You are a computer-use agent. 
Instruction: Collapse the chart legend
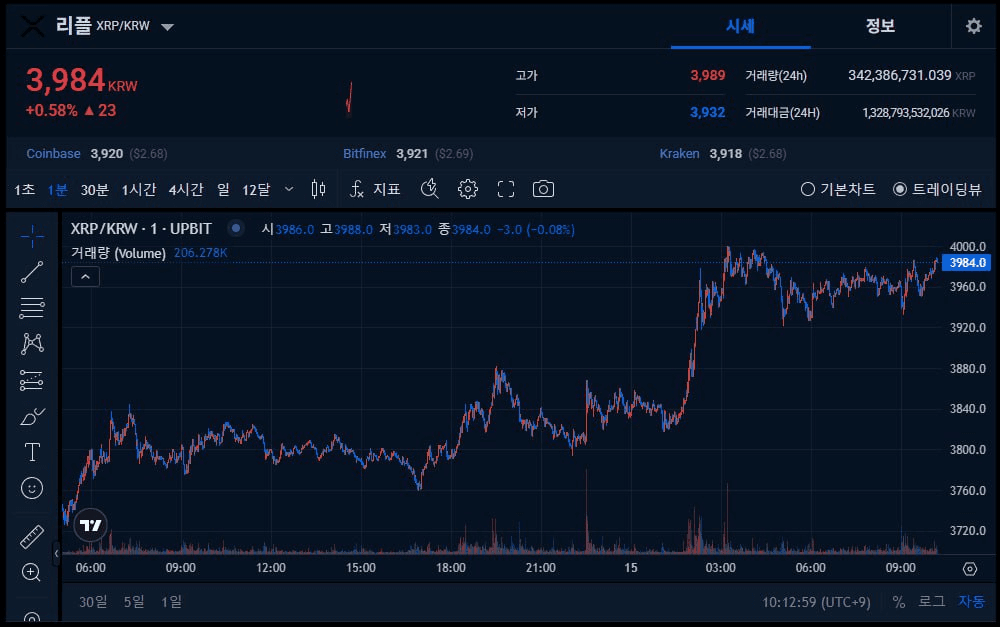[x=85, y=277]
